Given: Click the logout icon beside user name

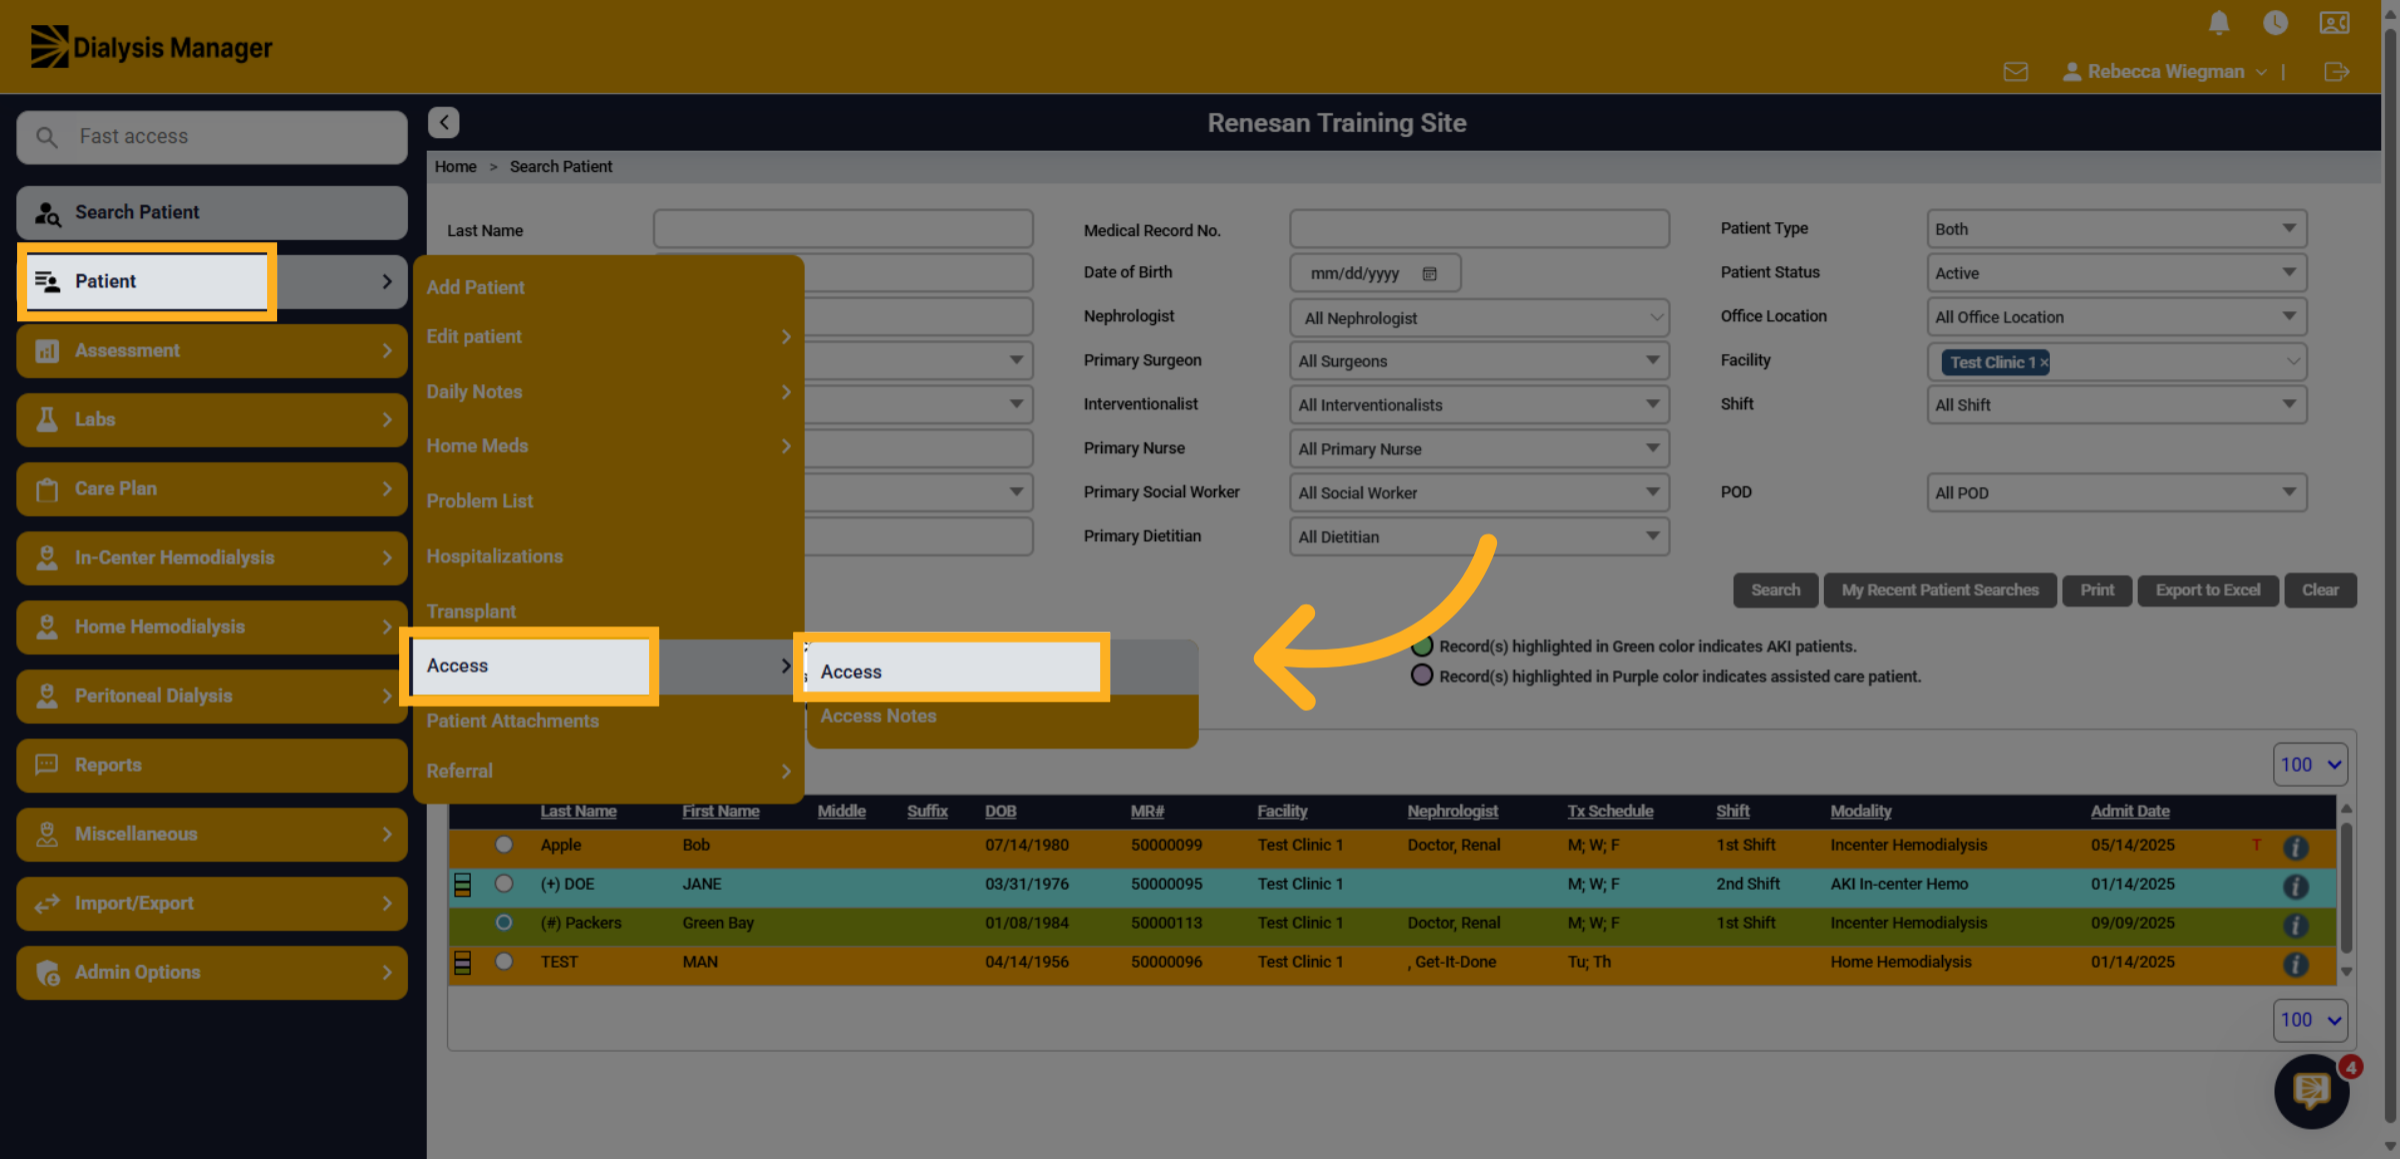Looking at the screenshot, I should pos(2336,72).
